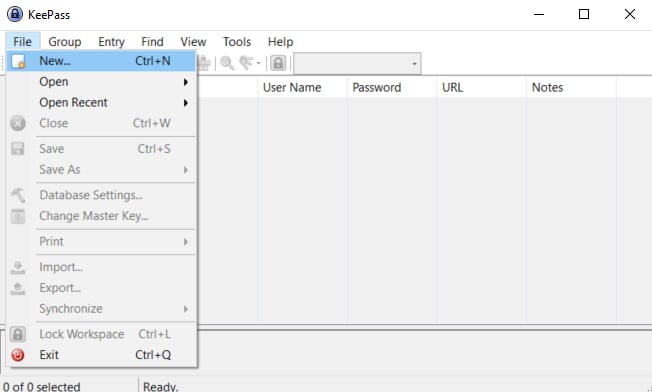Select Print in the File menu

[101, 242]
